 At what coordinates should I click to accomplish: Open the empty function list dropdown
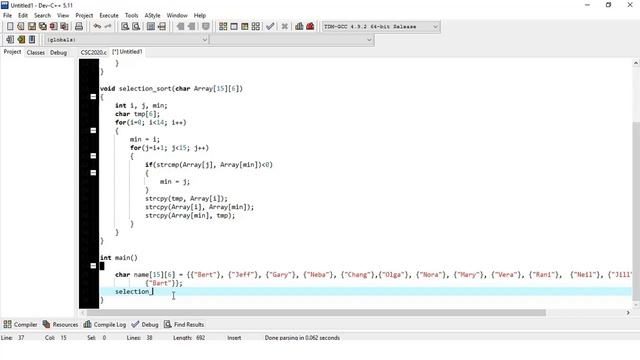click(292, 40)
